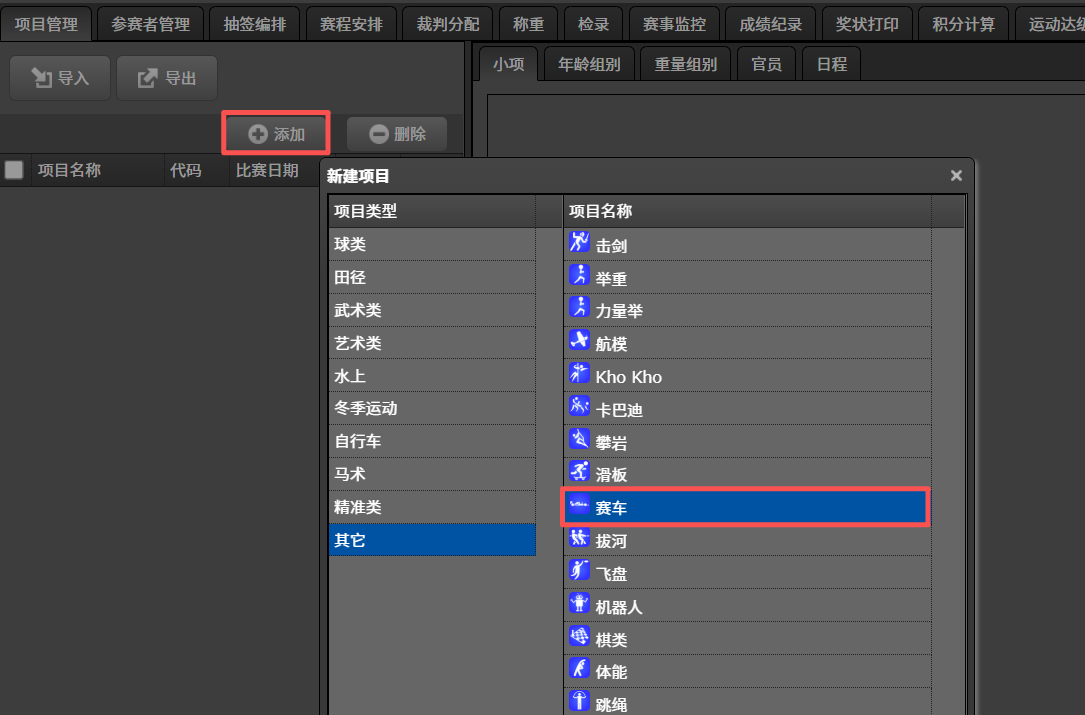
Task: Click the skateboarding (滑板) icon
Action: pos(579,471)
